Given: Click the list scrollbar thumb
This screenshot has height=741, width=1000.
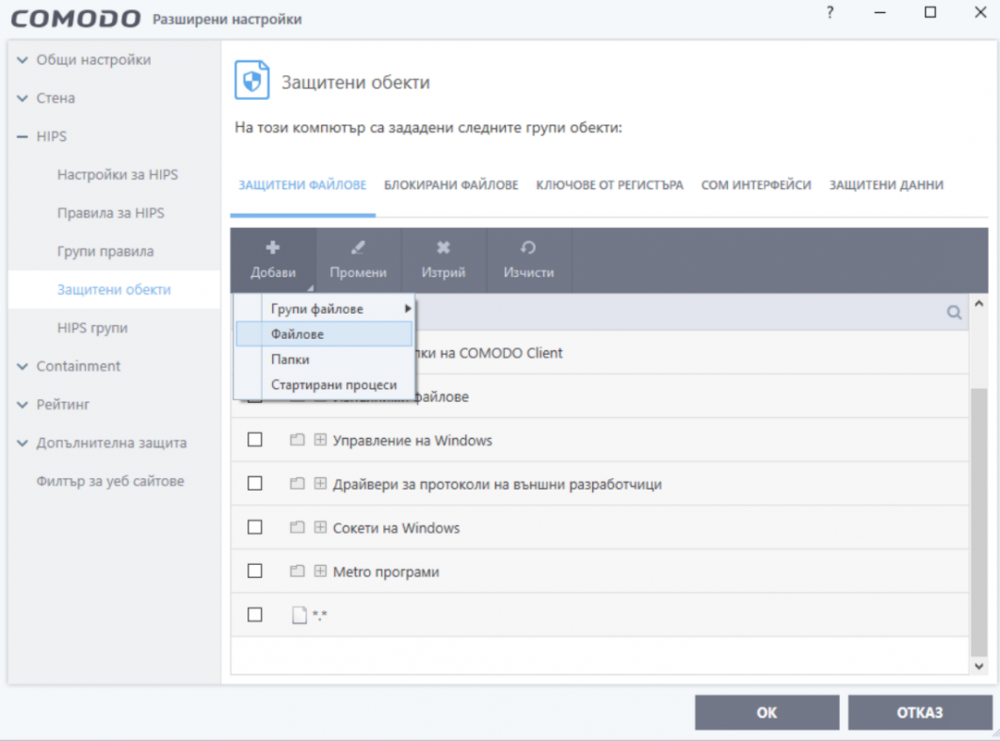Looking at the screenshot, I should tap(978, 522).
